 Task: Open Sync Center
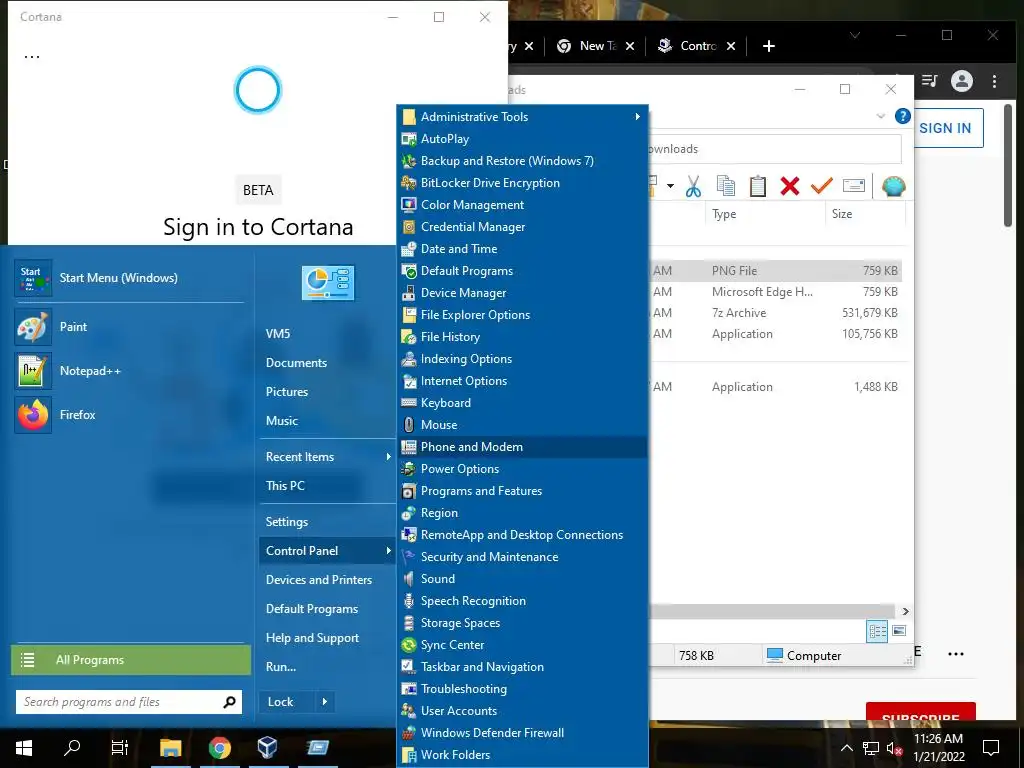tap(522, 645)
